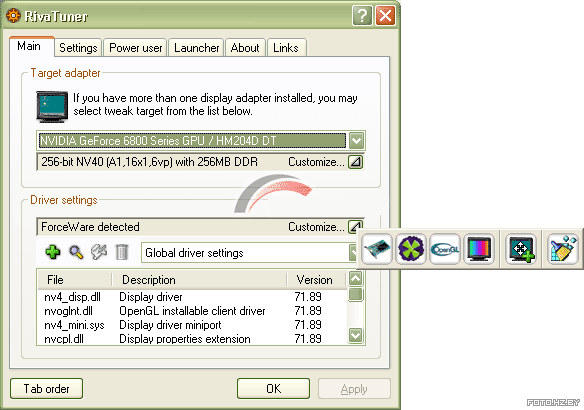The height and width of the screenshot is (410, 584).
Task: Click the '256-bit NV40' adapter info text
Action: [149, 162]
